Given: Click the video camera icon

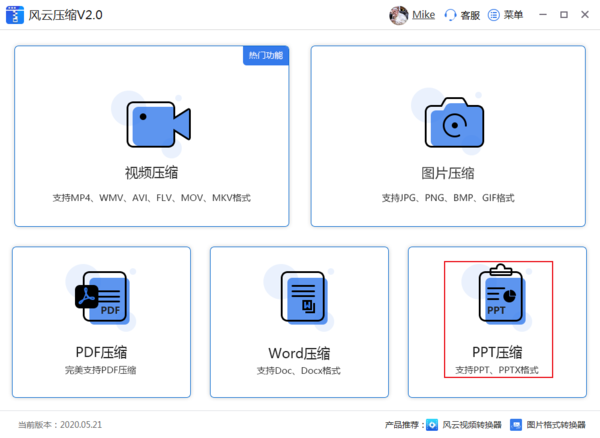Looking at the screenshot, I should click(x=159, y=124).
